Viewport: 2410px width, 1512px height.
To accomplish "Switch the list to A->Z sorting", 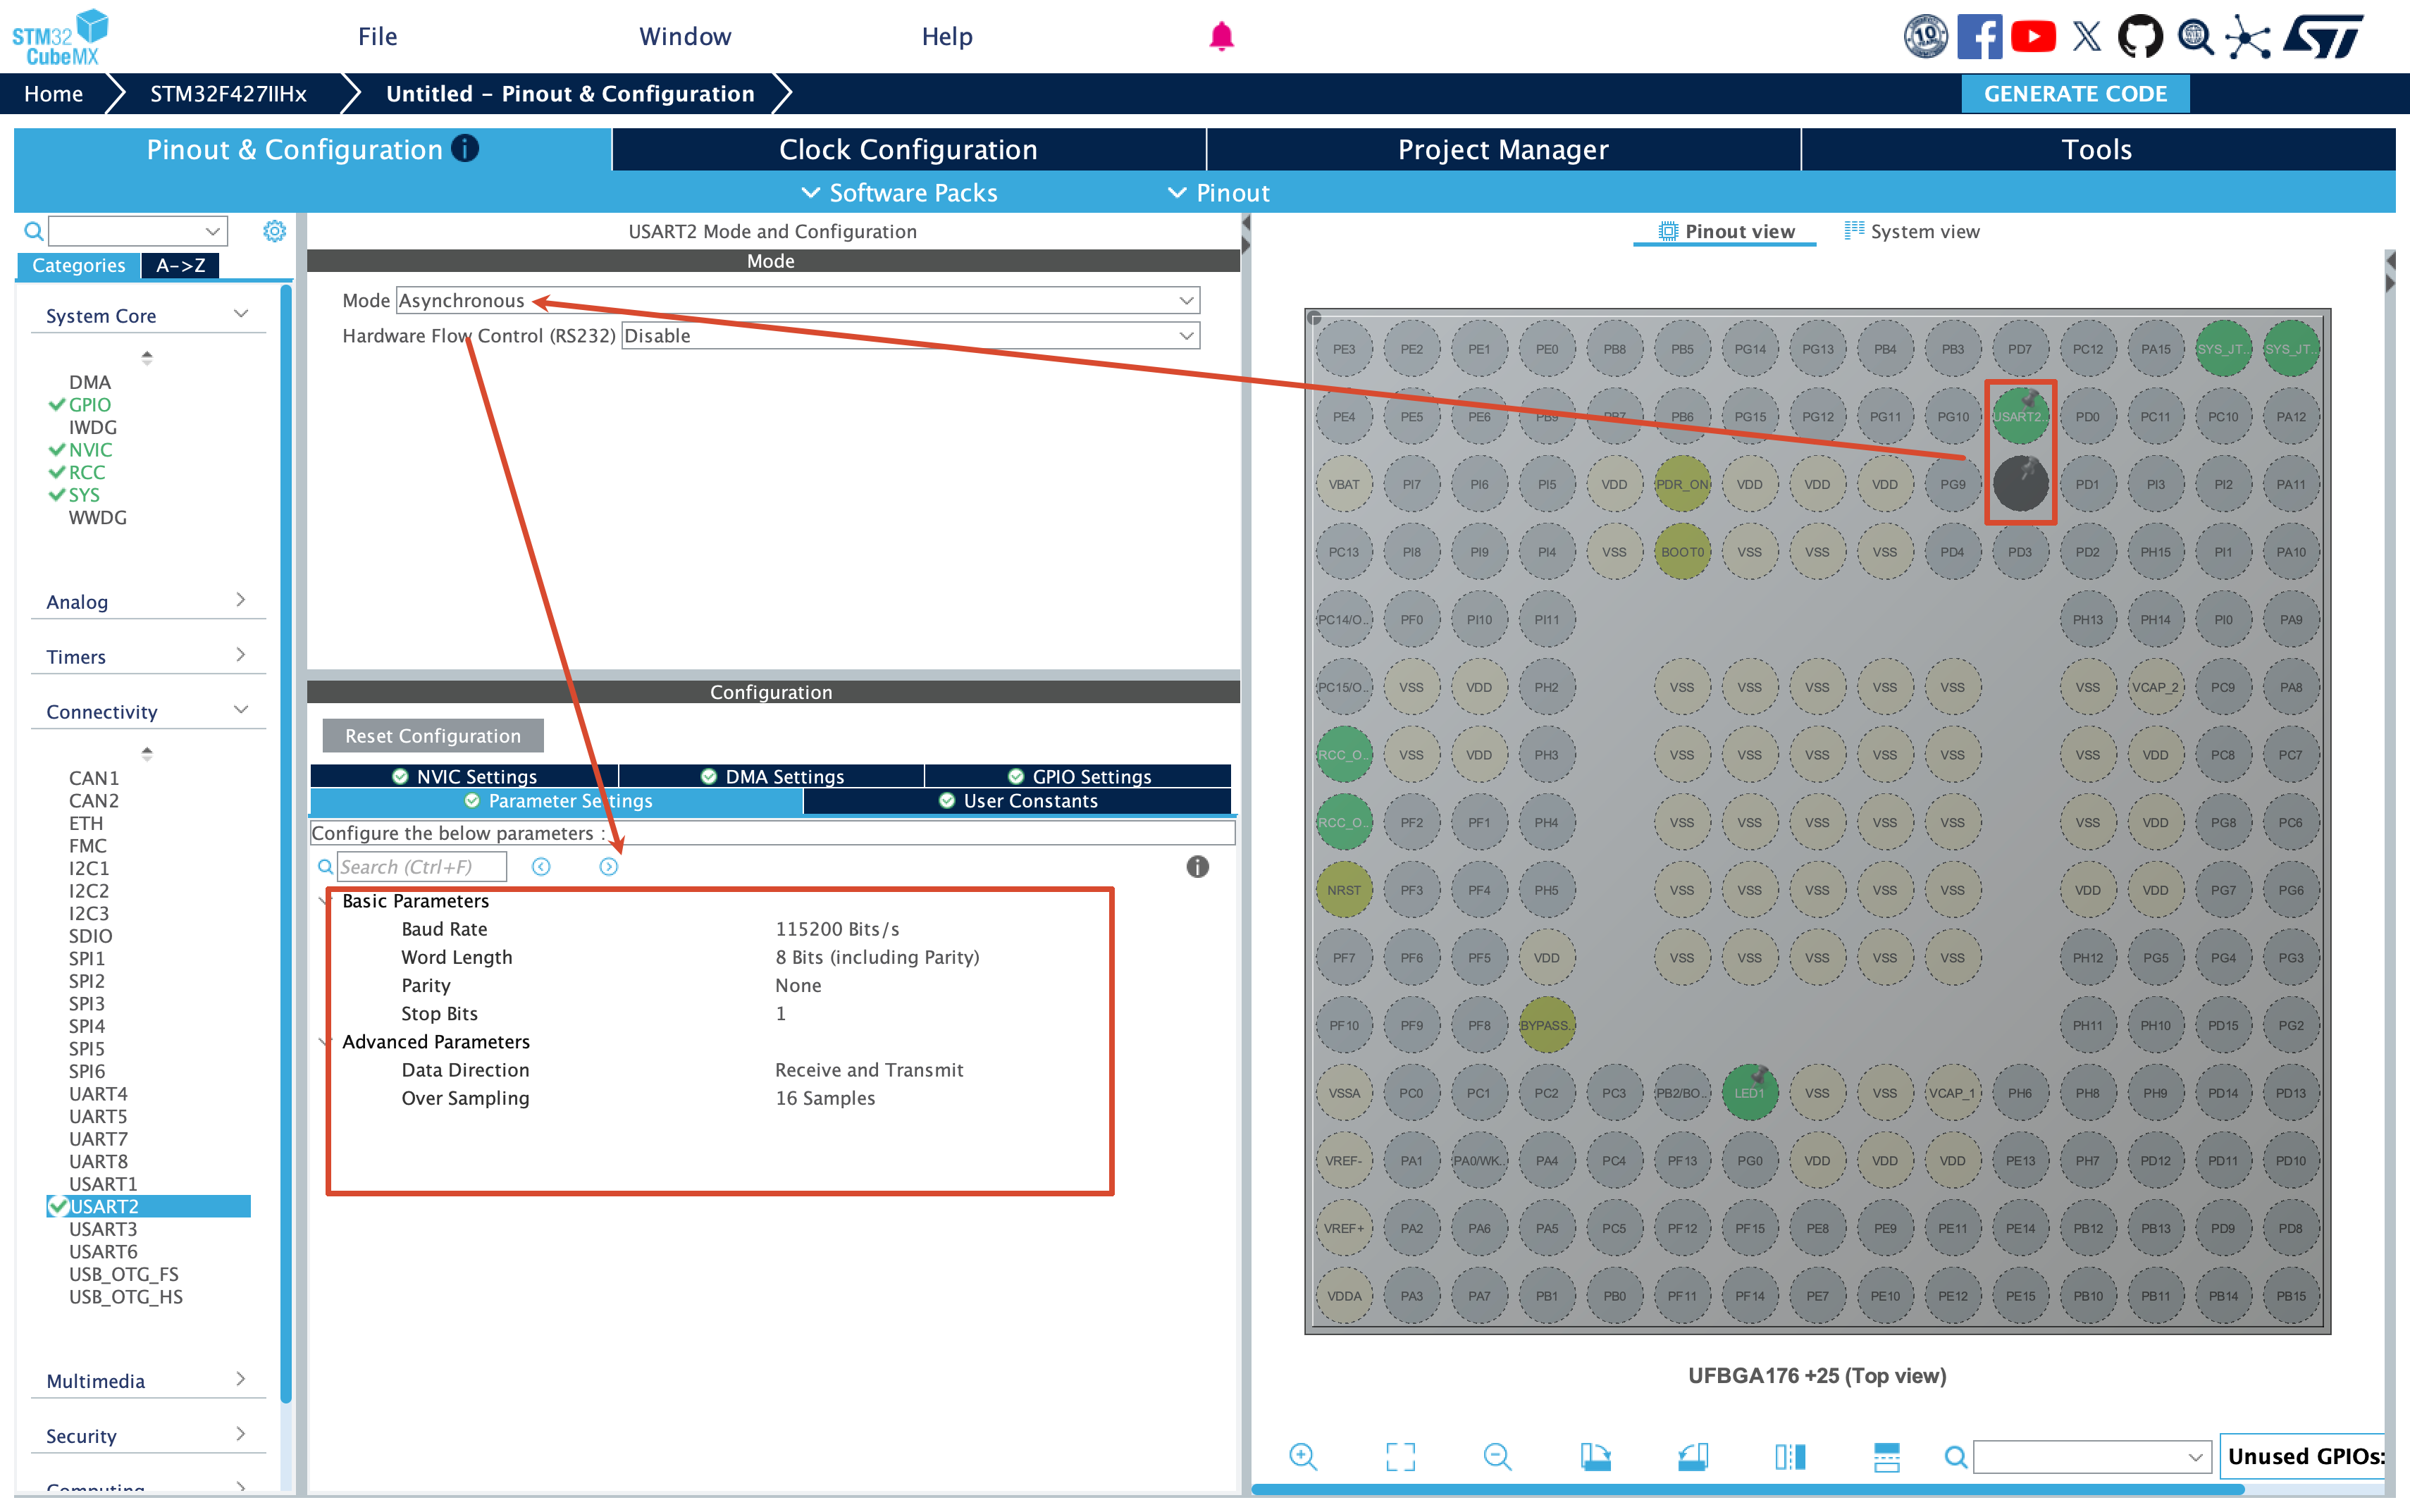I will click(180, 266).
